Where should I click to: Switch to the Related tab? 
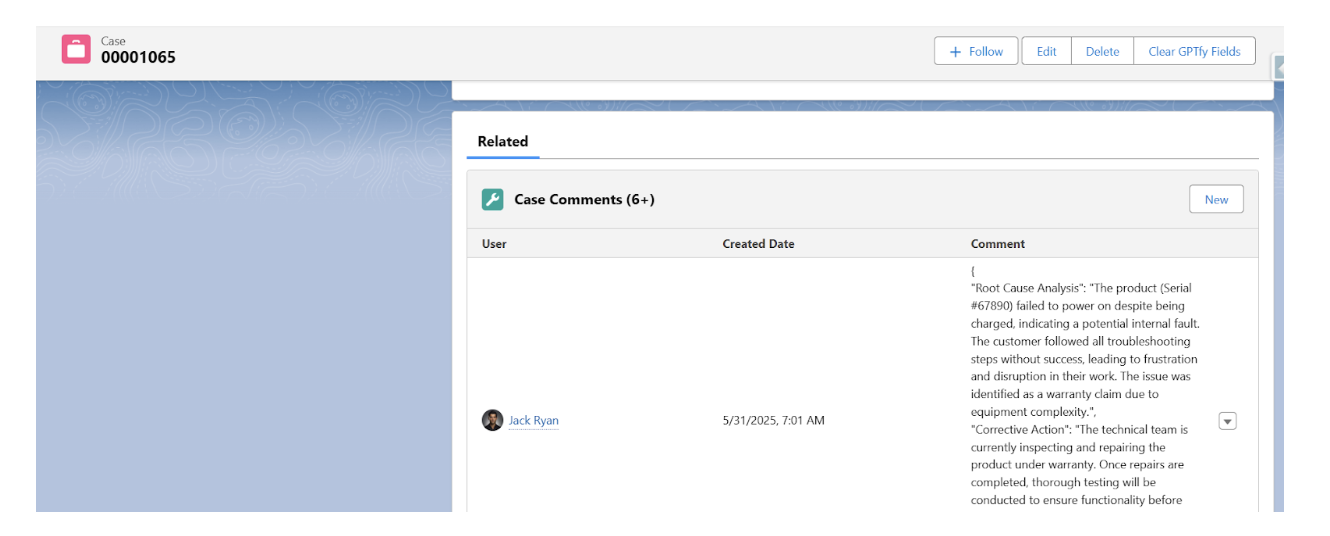(x=502, y=141)
